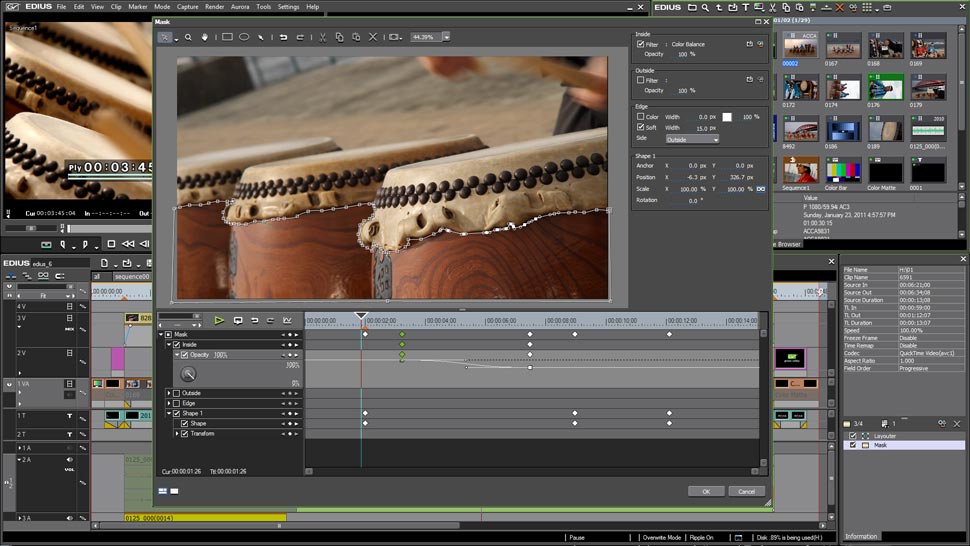Play the mask keyframe timeline preview
The width and height of the screenshot is (970, 546).
point(219,320)
